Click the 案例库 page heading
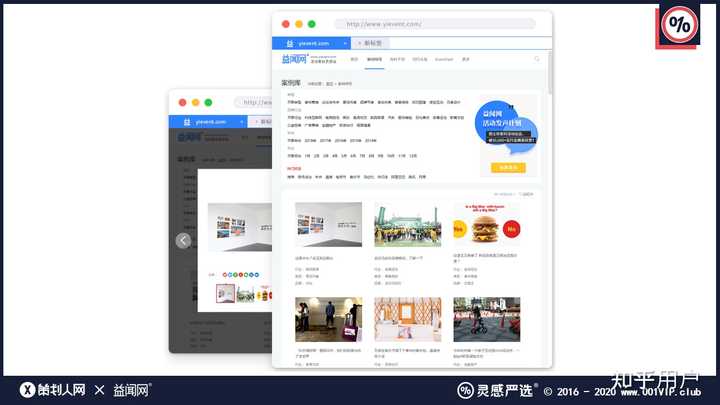The image size is (720, 405). (x=291, y=83)
